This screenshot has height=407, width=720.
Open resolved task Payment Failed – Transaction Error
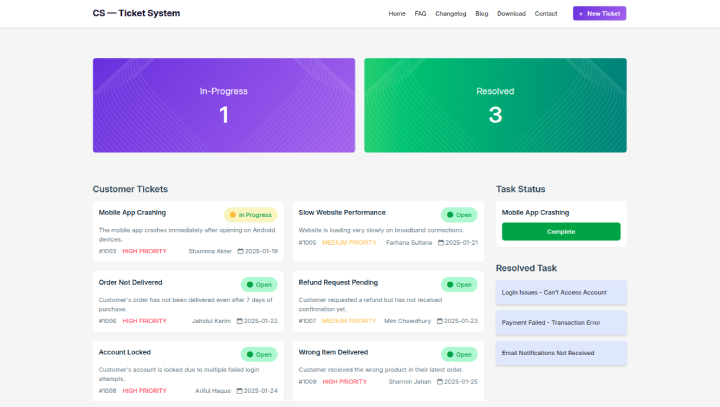click(x=561, y=322)
